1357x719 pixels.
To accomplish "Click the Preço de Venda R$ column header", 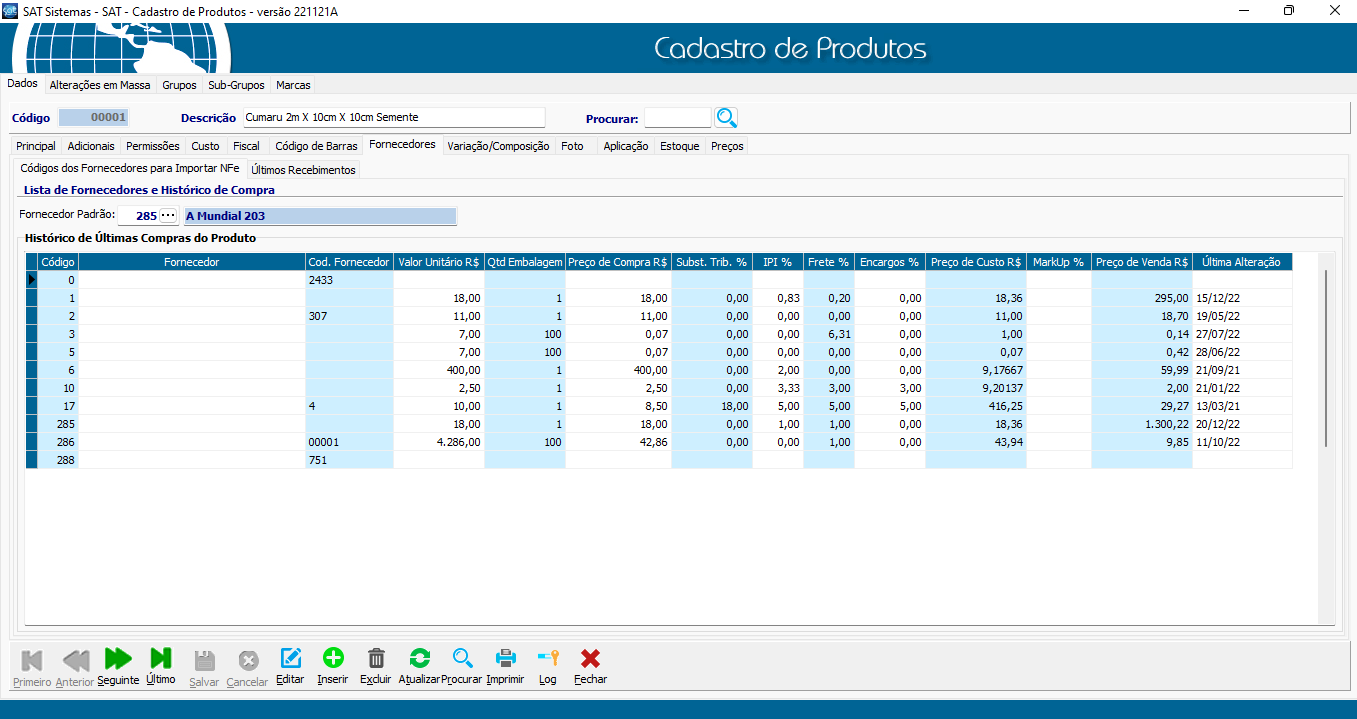I will point(1141,262).
